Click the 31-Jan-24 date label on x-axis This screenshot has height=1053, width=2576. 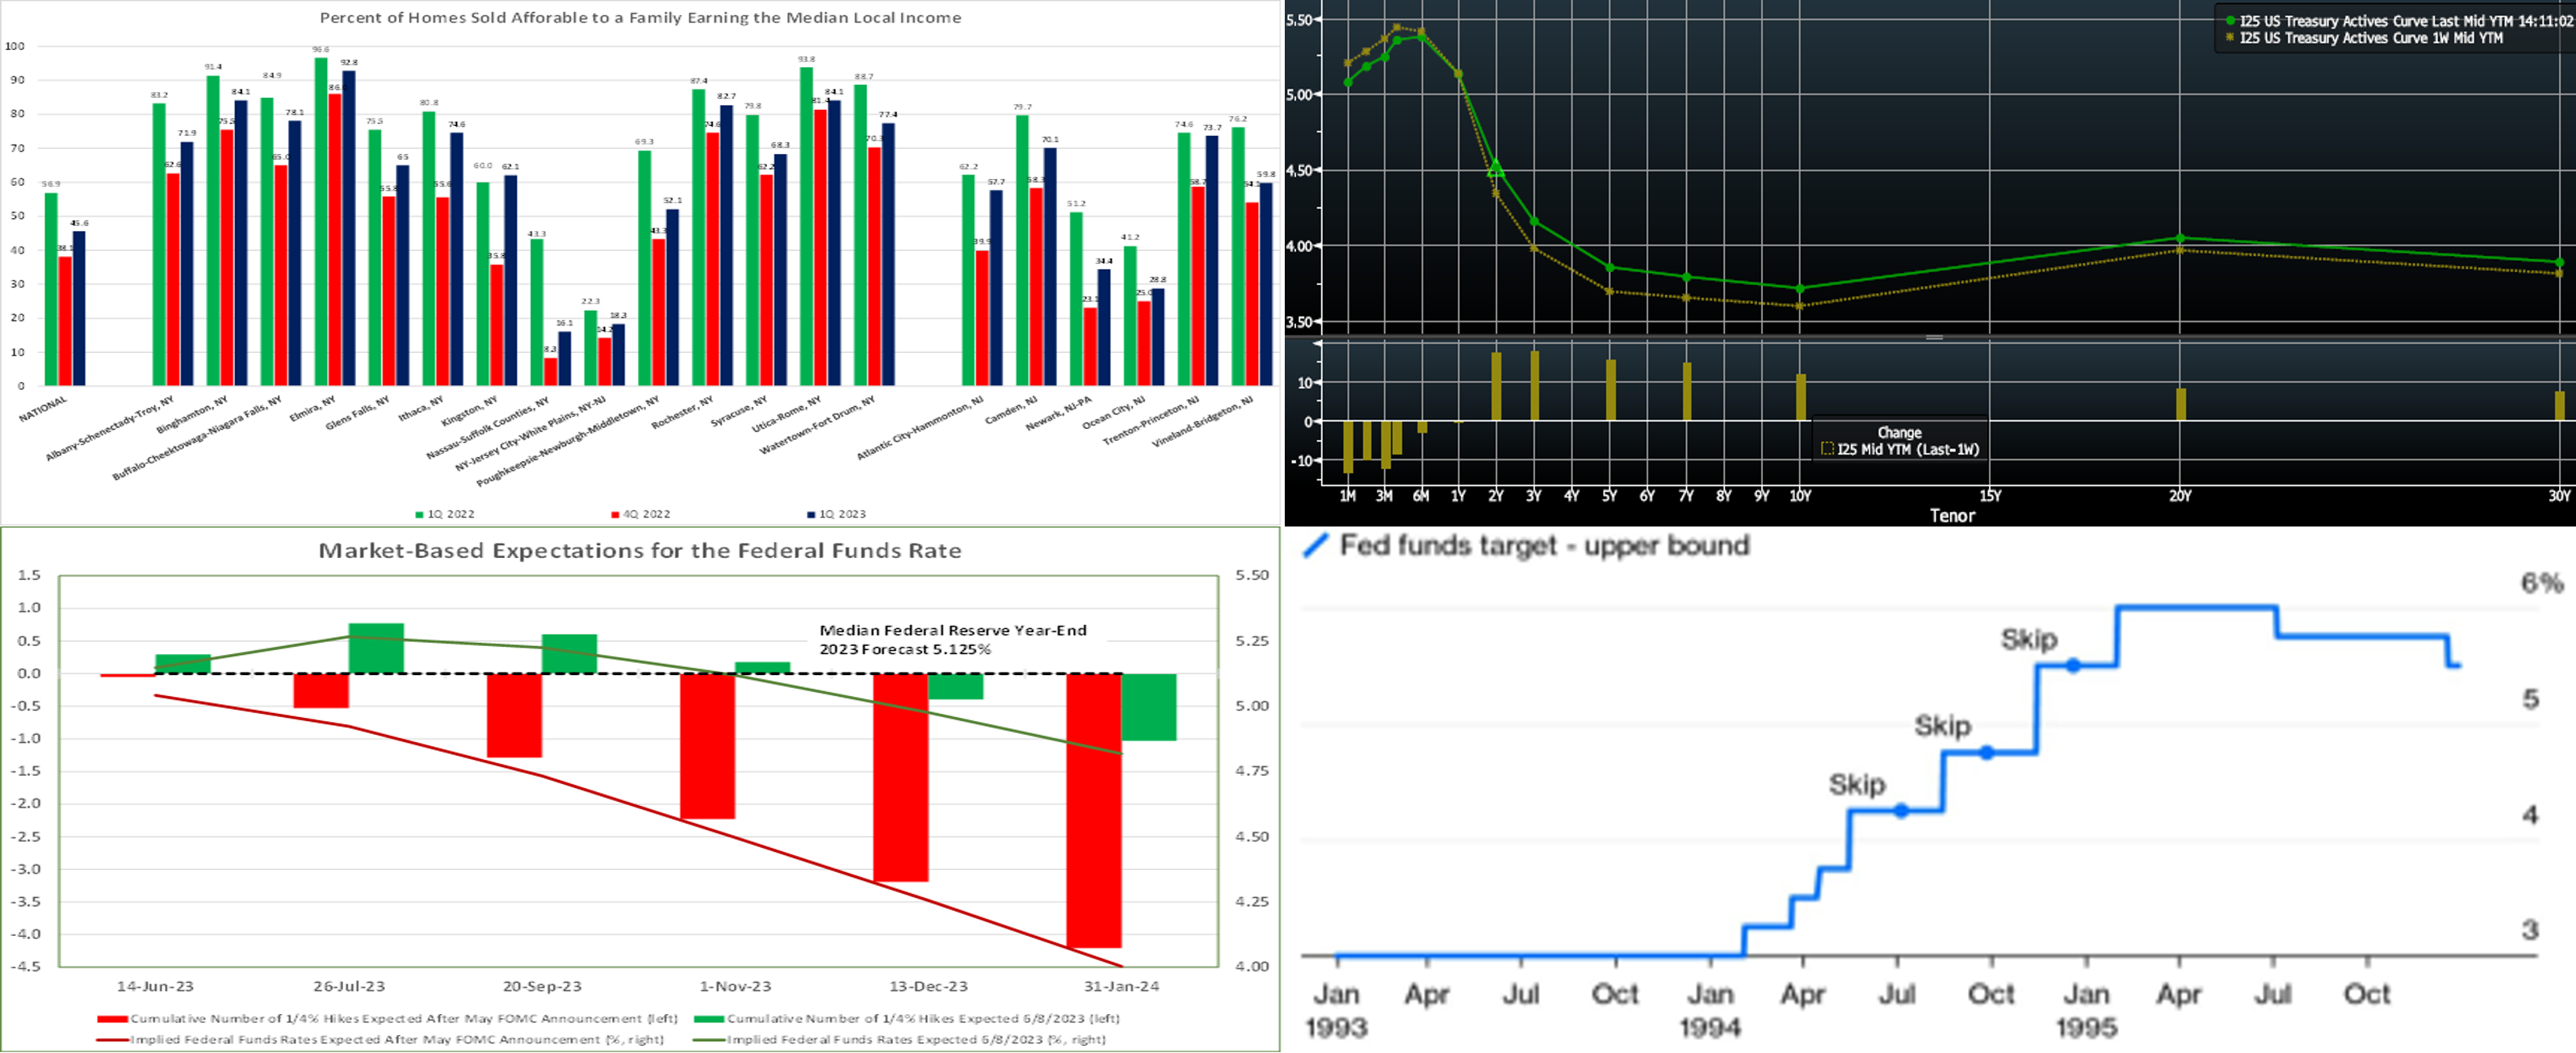1121,986
